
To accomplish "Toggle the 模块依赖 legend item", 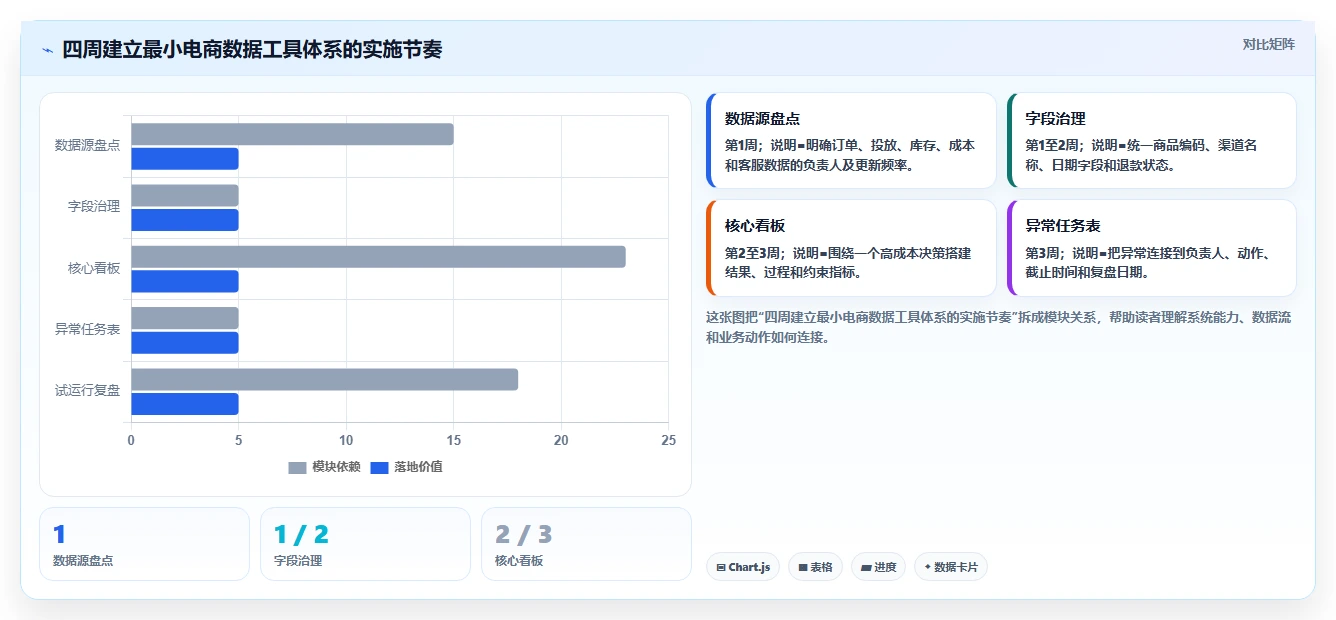I will point(324,467).
